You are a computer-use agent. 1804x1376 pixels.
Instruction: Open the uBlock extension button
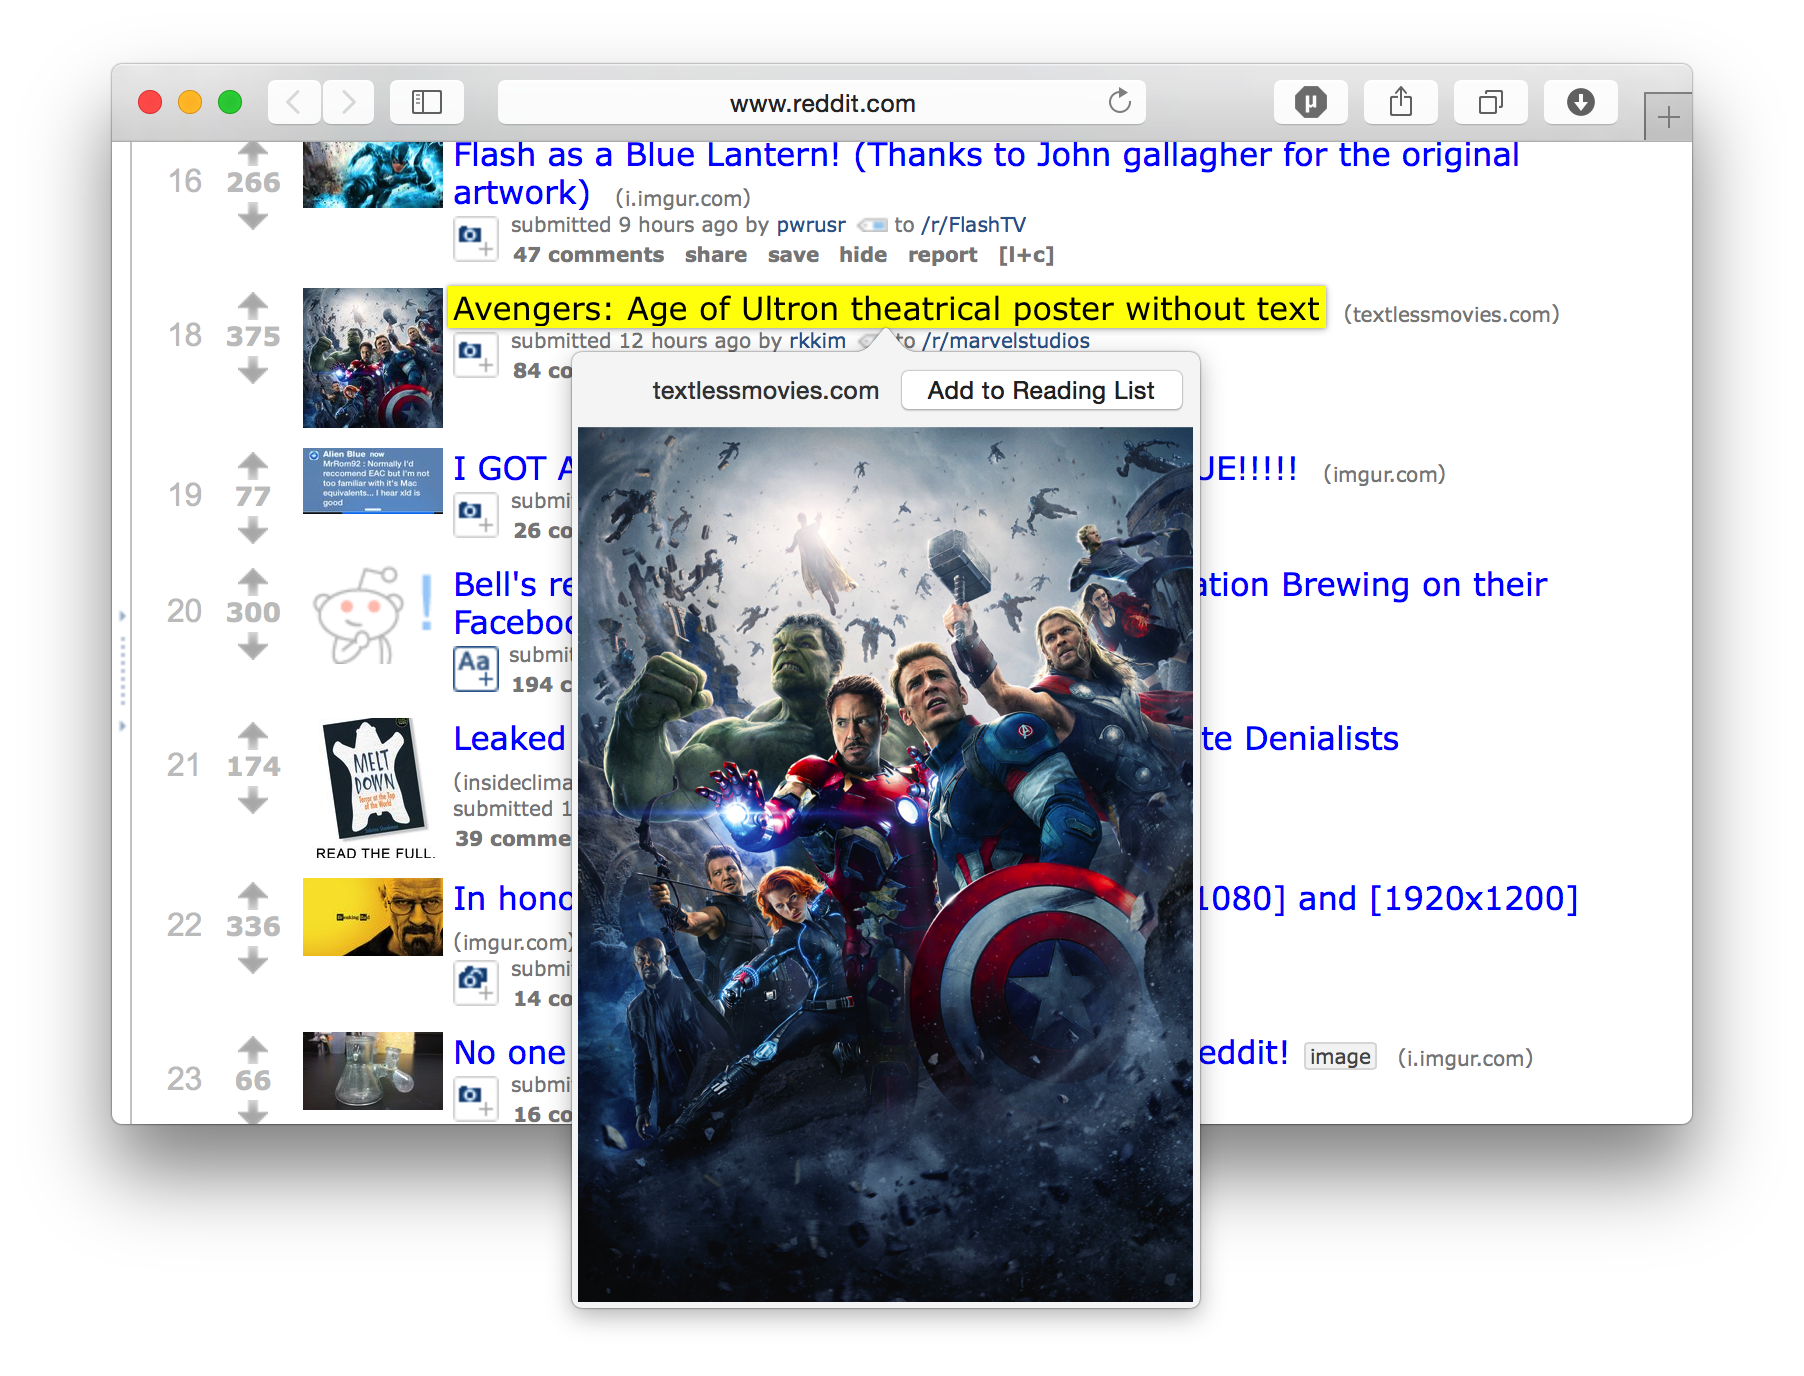tap(1311, 102)
